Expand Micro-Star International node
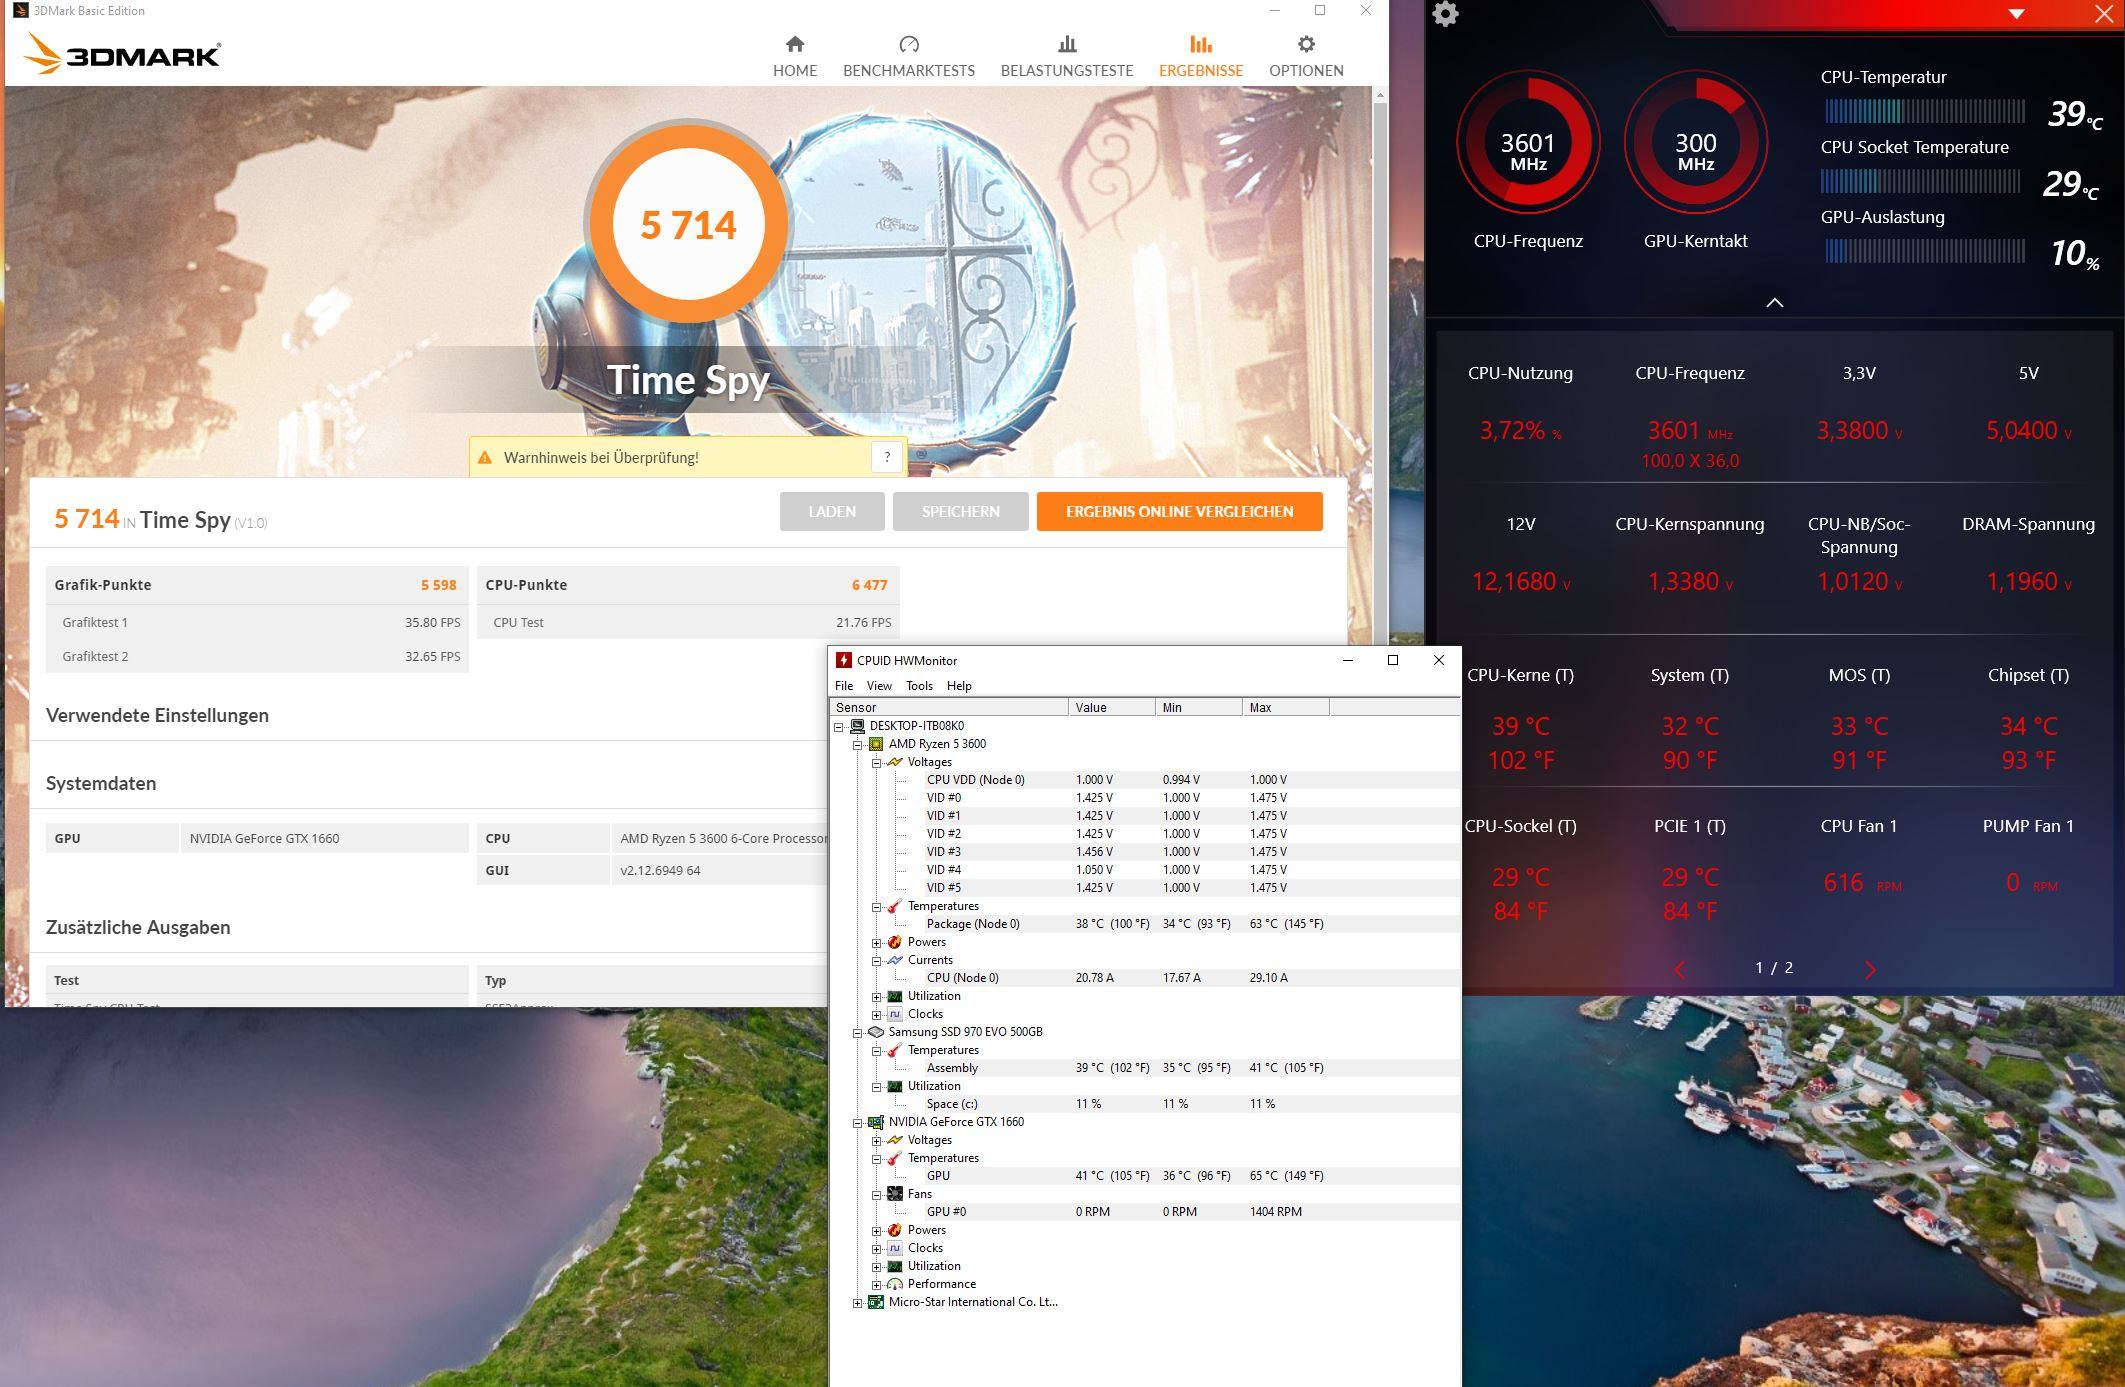The width and height of the screenshot is (2125, 1387). tap(857, 1303)
